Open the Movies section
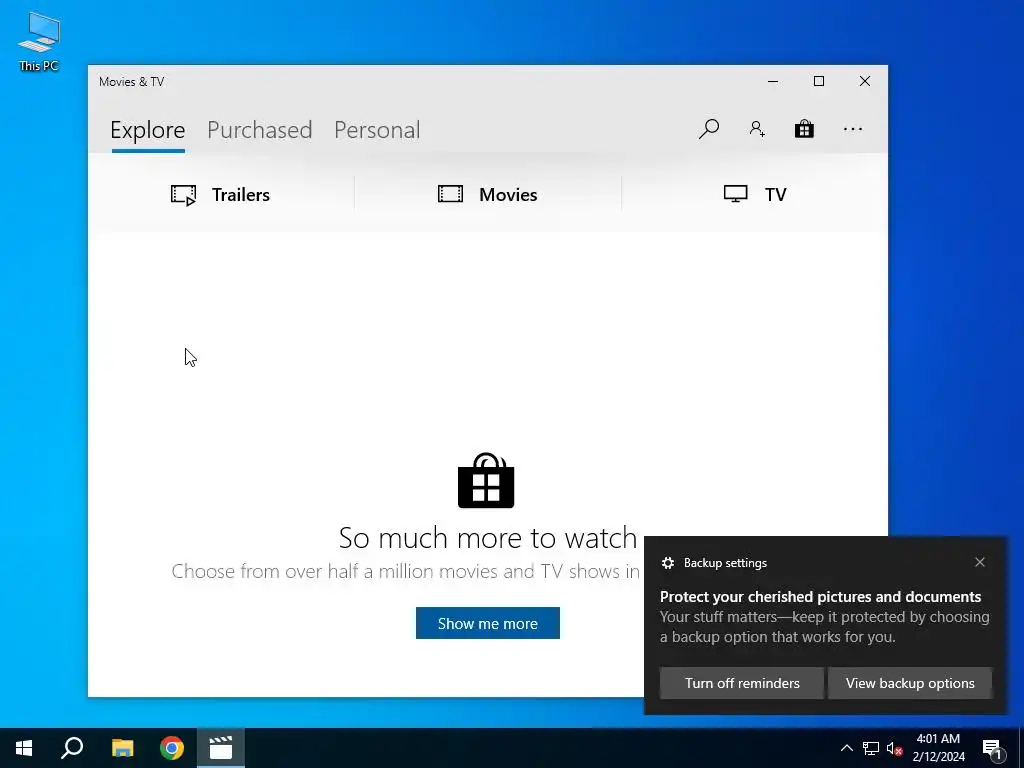The height and width of the screenshot is (768, 1024). [487, 195]
